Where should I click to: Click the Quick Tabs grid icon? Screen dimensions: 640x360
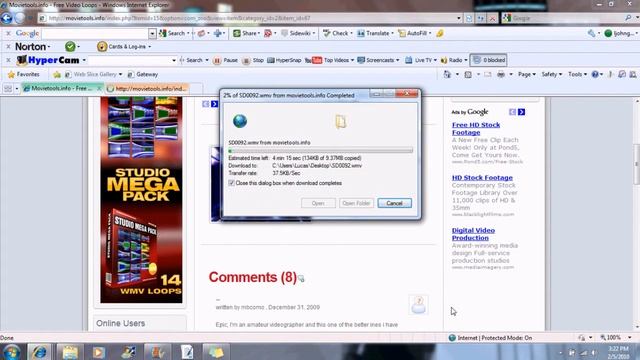[8, 89]
